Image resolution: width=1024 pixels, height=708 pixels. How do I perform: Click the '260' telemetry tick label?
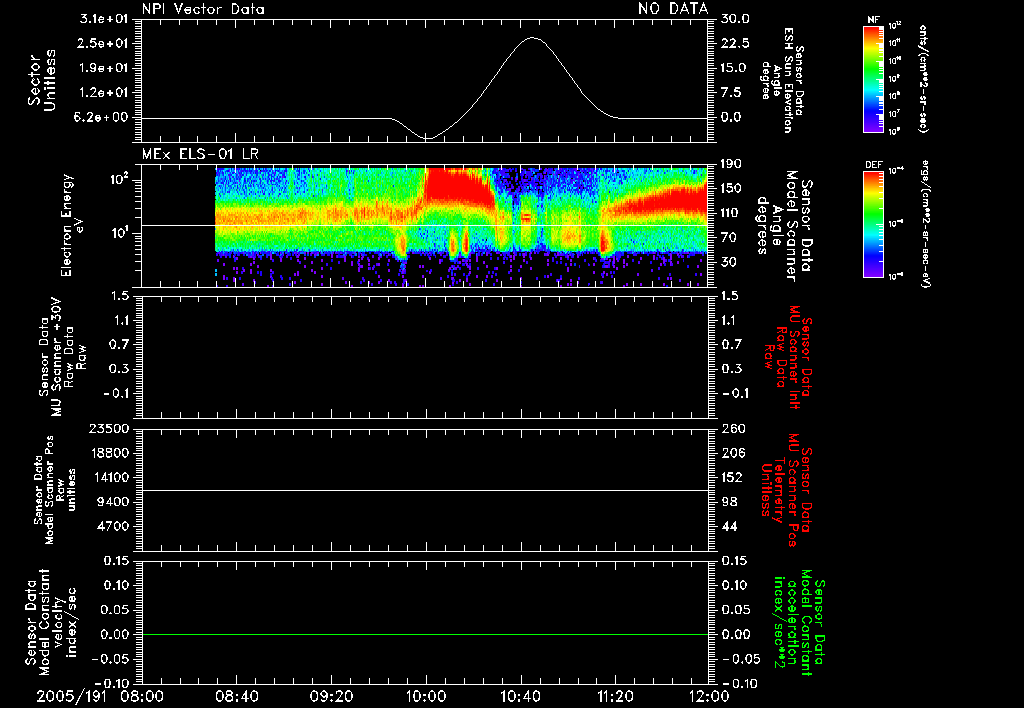732,428
